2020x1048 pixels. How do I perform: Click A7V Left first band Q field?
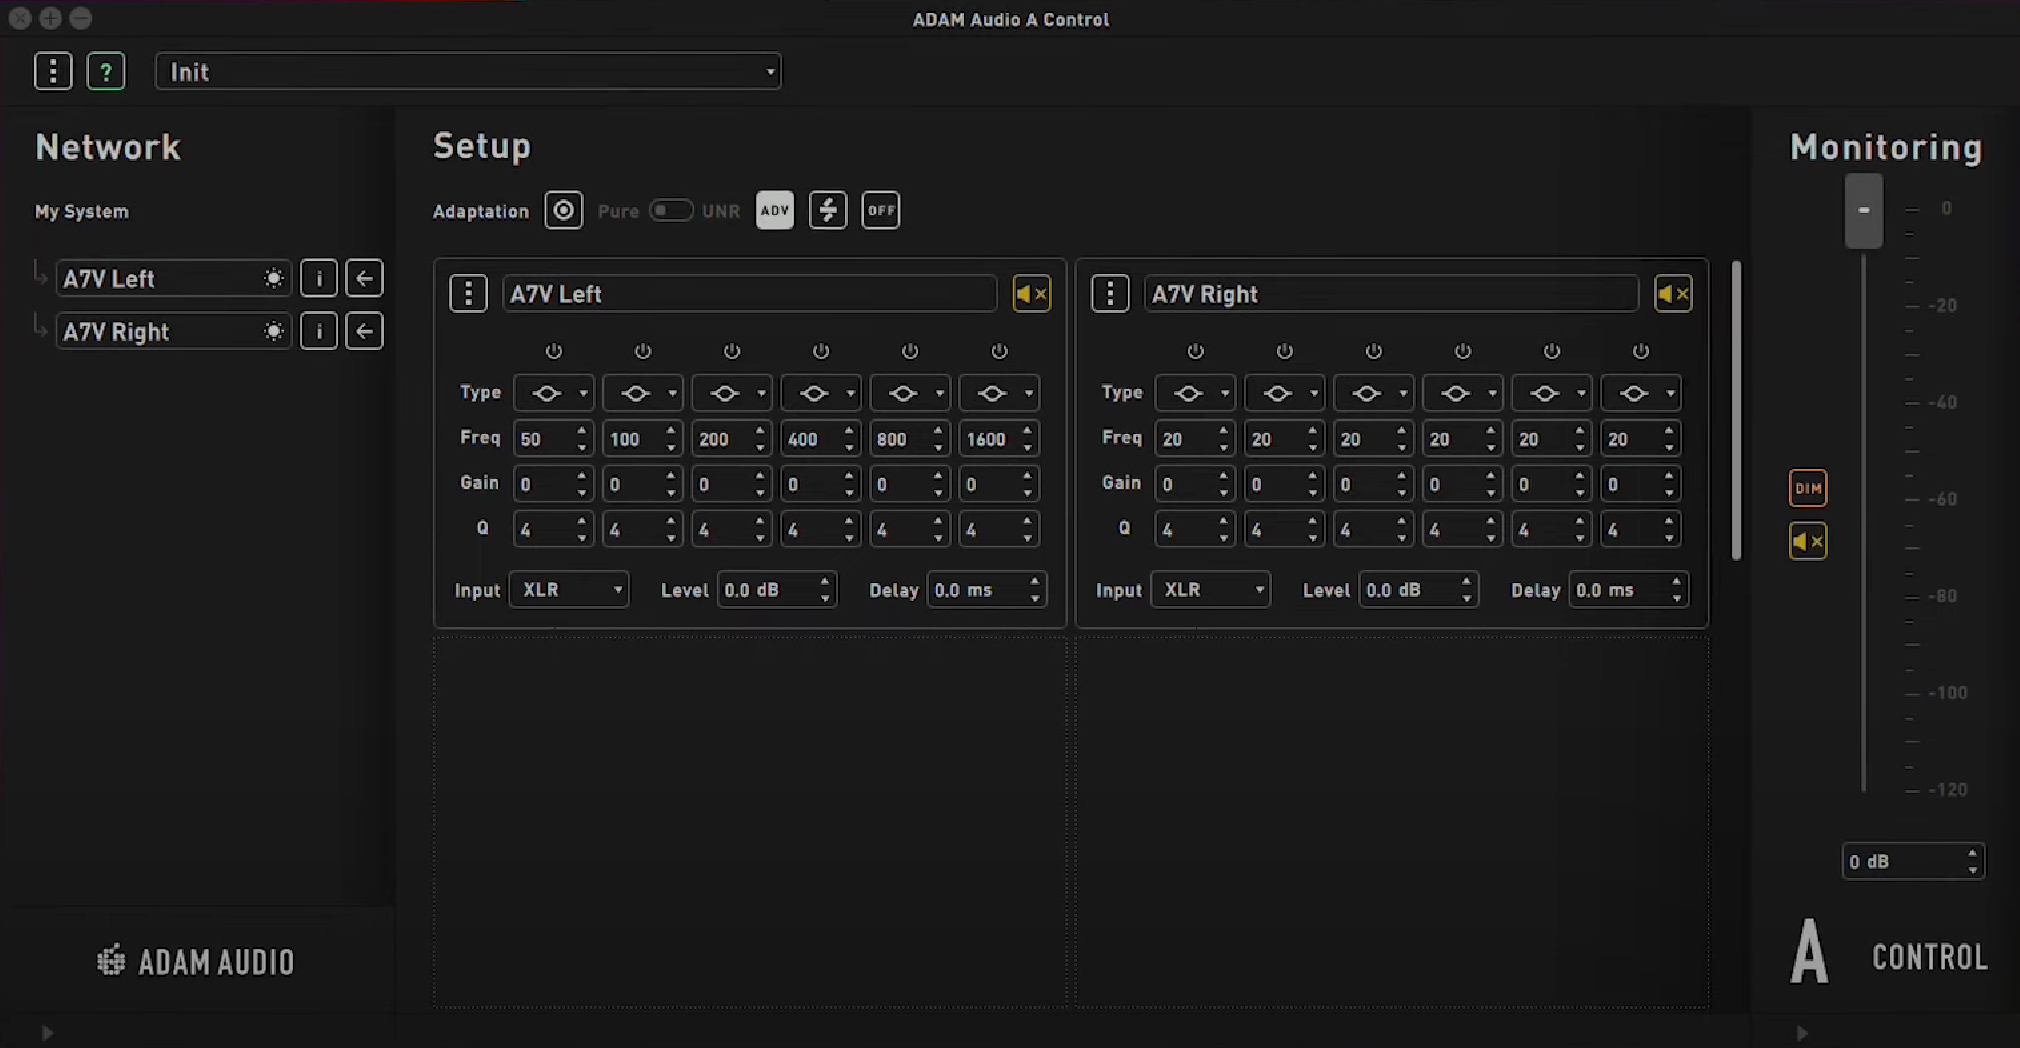point(554,529)
